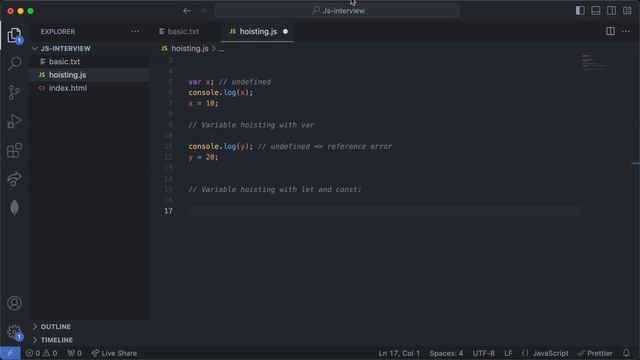Open the Extensions view icon
Viewport: 640px width, 360px height.
click(x=14, y=150)
